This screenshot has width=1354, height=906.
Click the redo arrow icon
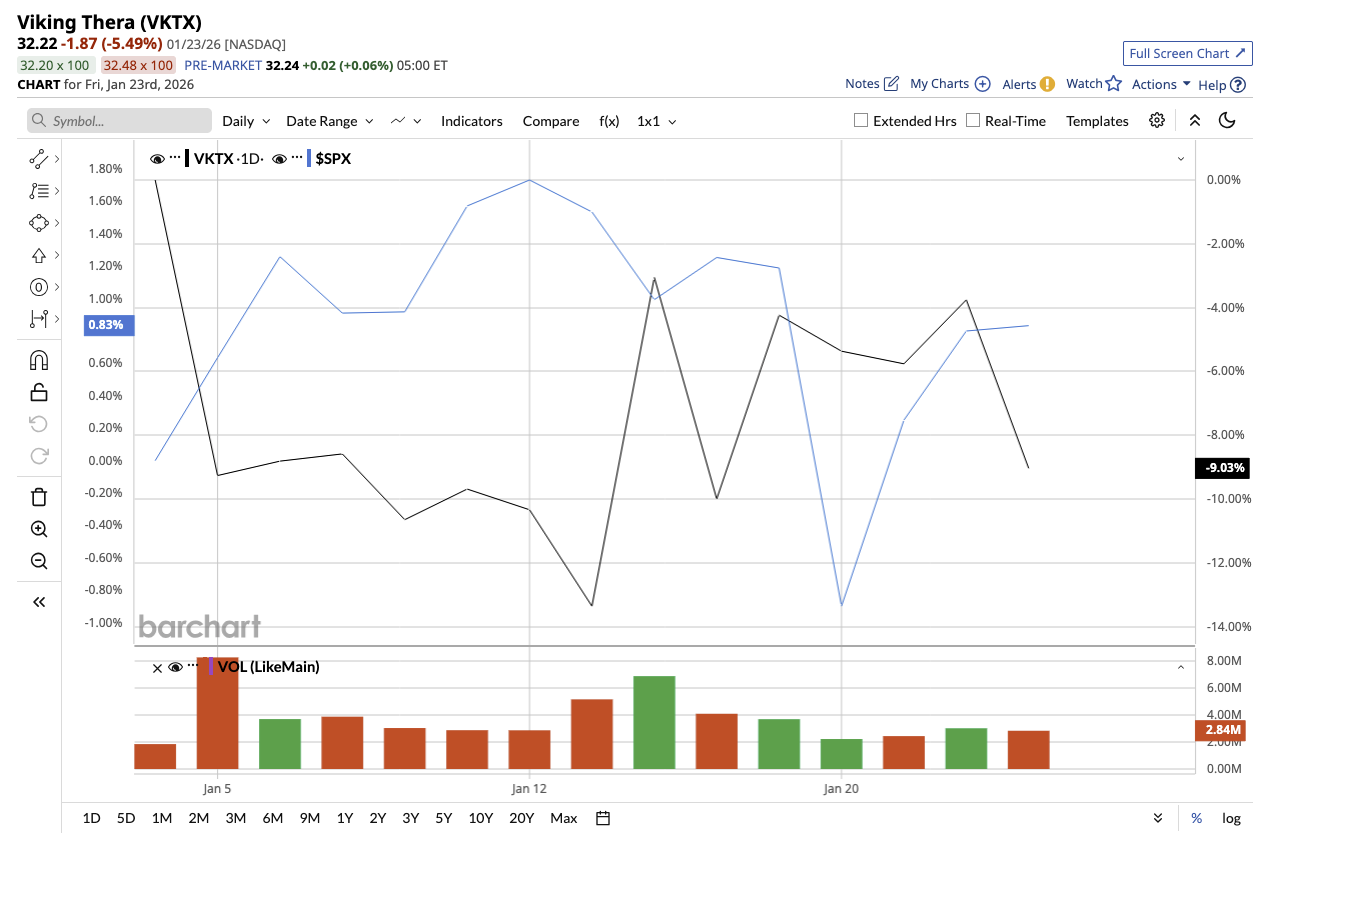39,456
